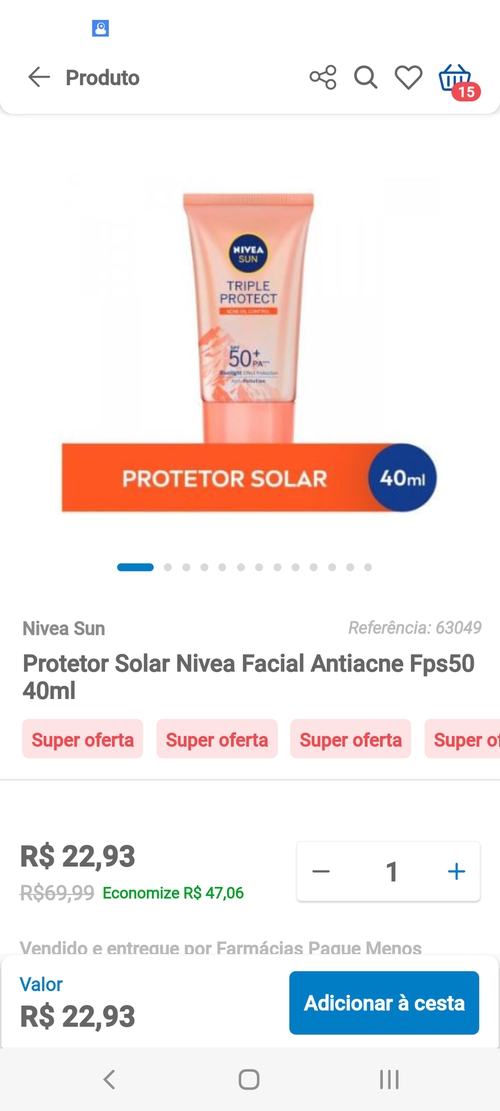Viewport: 500px width, 1111px height.
Task: Open the share icon in header
Action: click(x=323, y=77)
